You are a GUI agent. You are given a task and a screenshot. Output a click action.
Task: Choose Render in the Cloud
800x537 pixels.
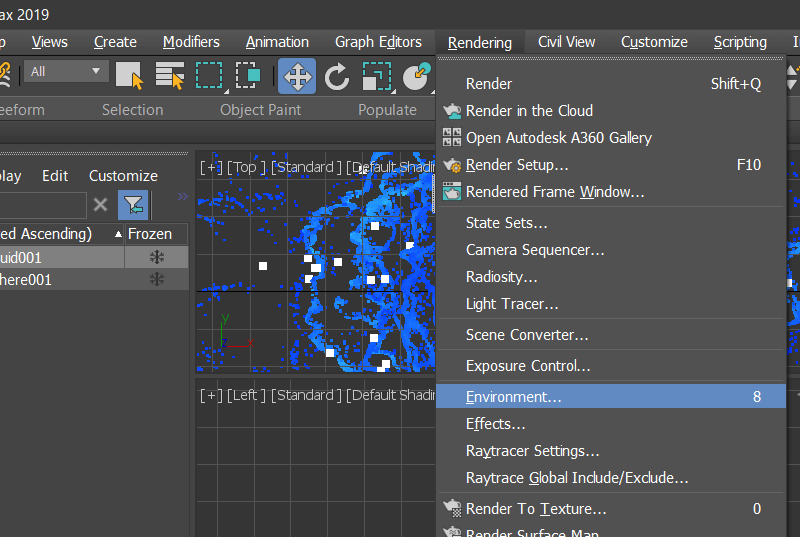[611, 111]
